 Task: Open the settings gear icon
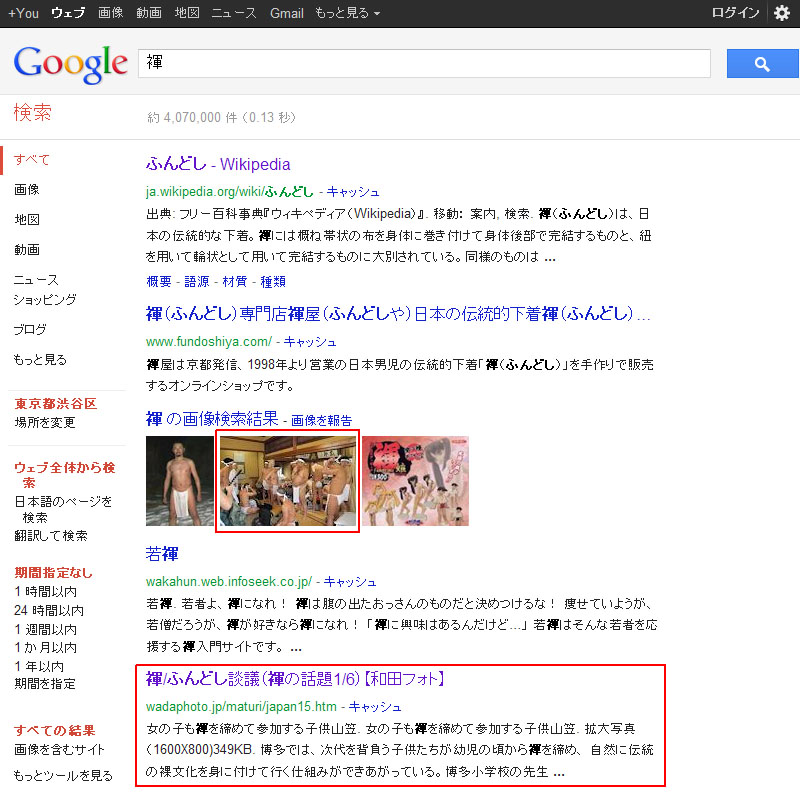[x=782, y=13]
